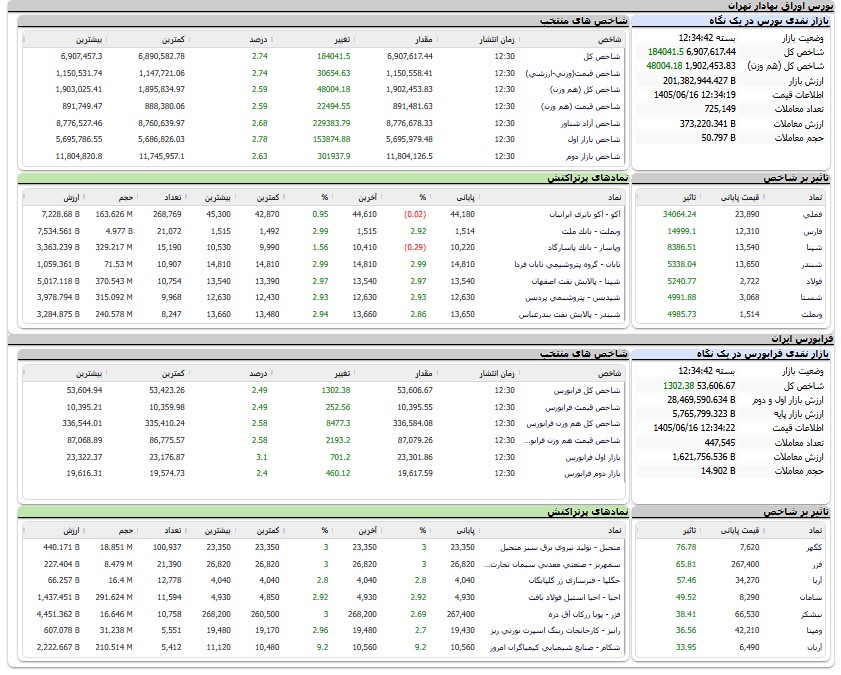Open the فملی symbol in index effect table

point(812,214)
